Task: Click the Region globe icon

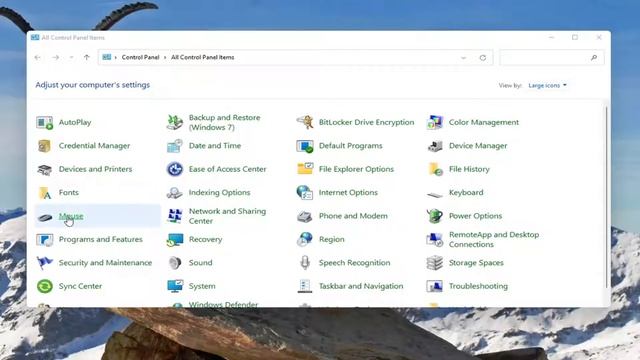Action: [x=304, y=240]
